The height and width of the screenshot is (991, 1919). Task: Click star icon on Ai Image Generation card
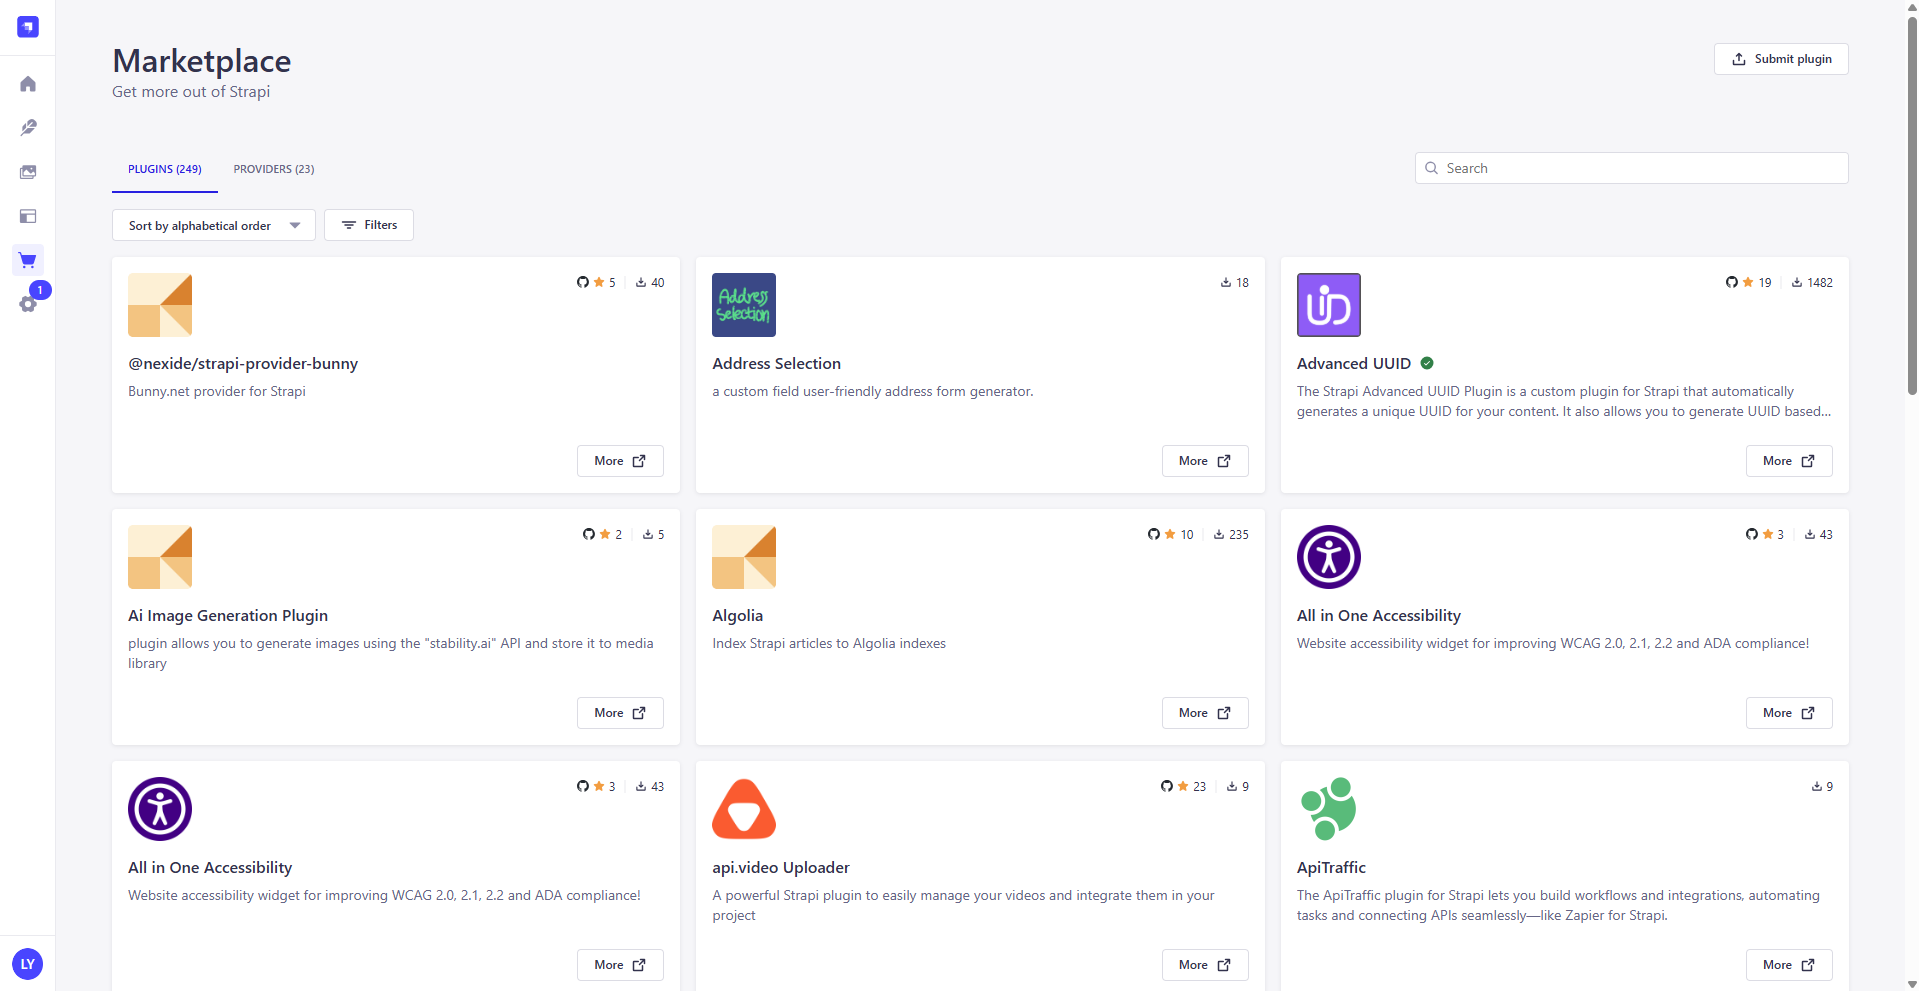605,534
